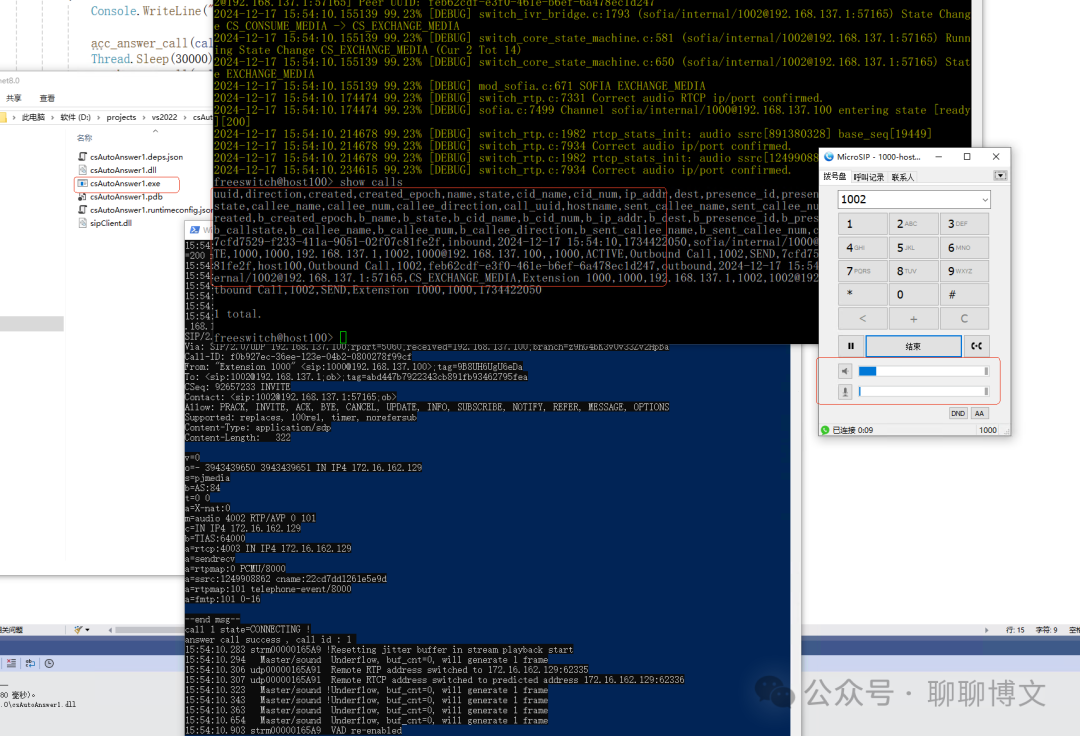Toggle the AA auto-answer button in MicroSIP
Screen dimensions: 1080x736
979,413
